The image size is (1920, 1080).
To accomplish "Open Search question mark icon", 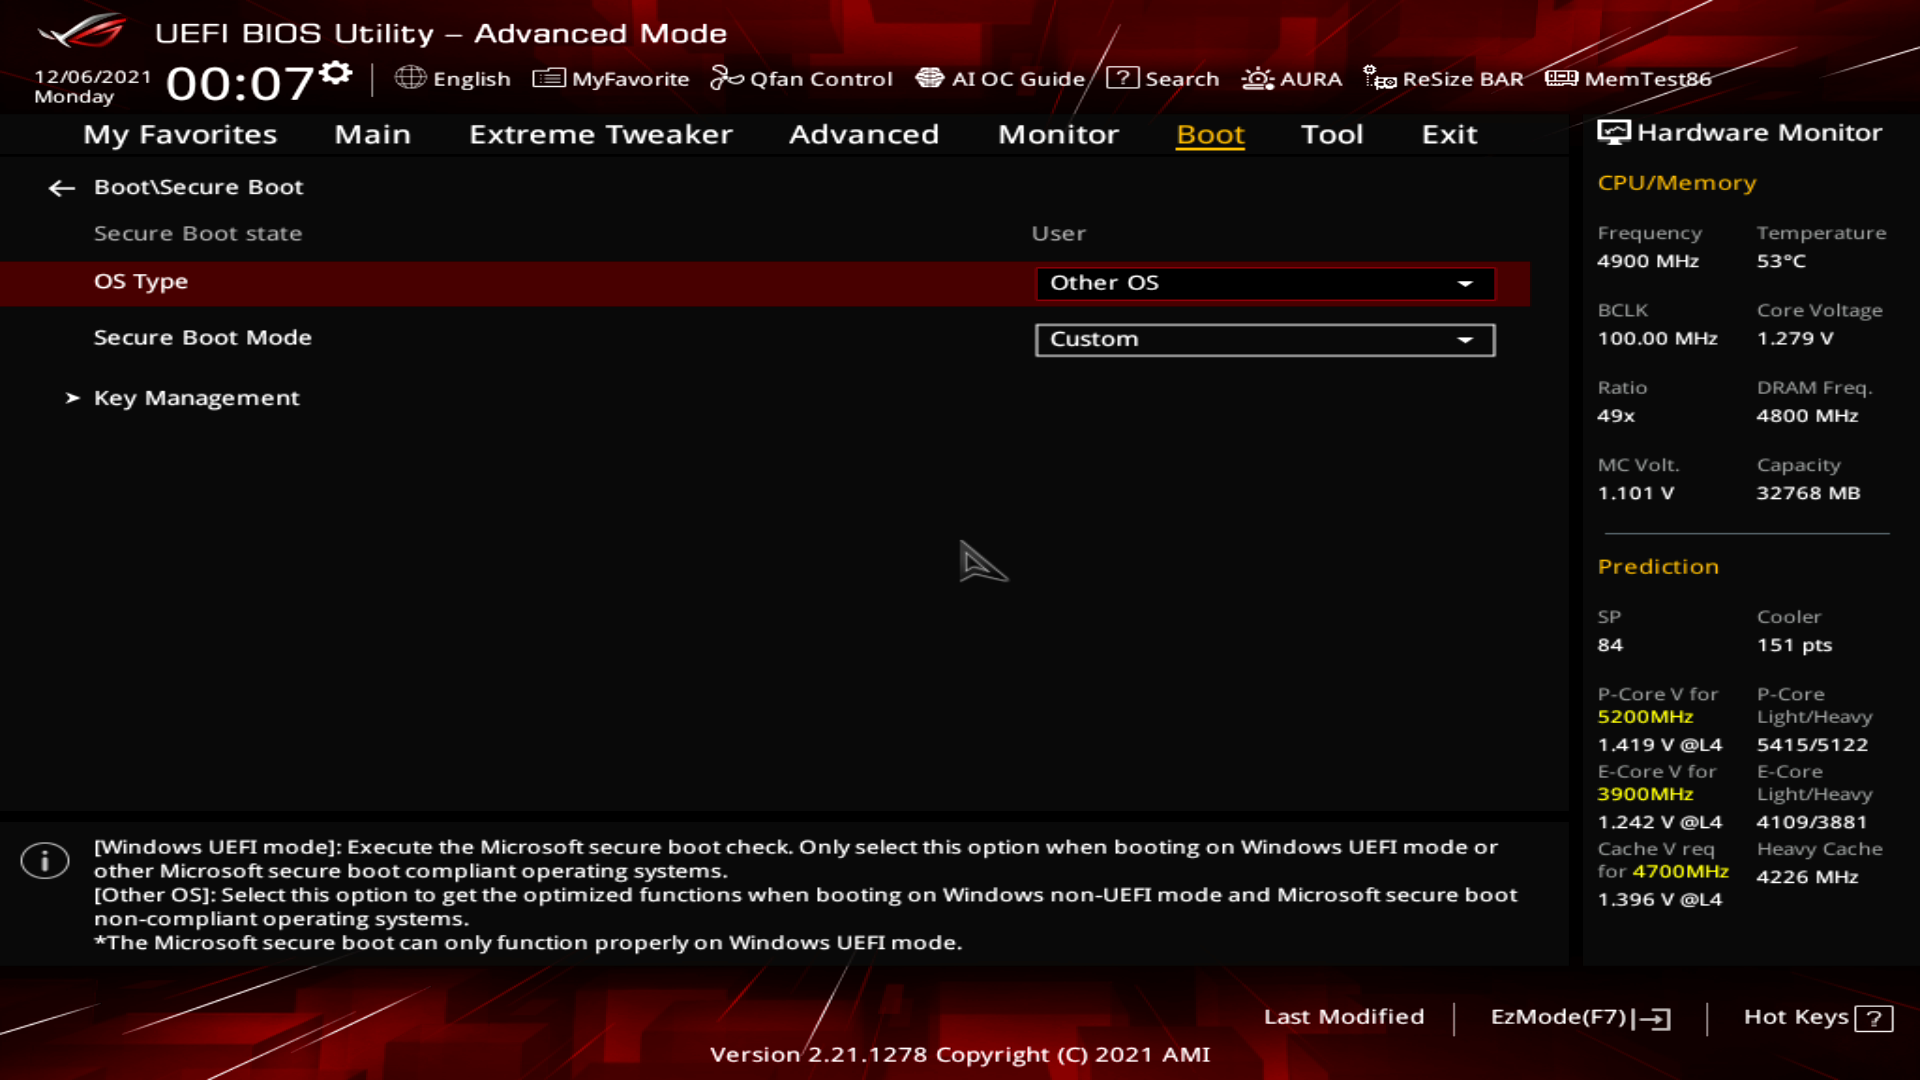I will pyautogui.click(x=1122, y=78).
